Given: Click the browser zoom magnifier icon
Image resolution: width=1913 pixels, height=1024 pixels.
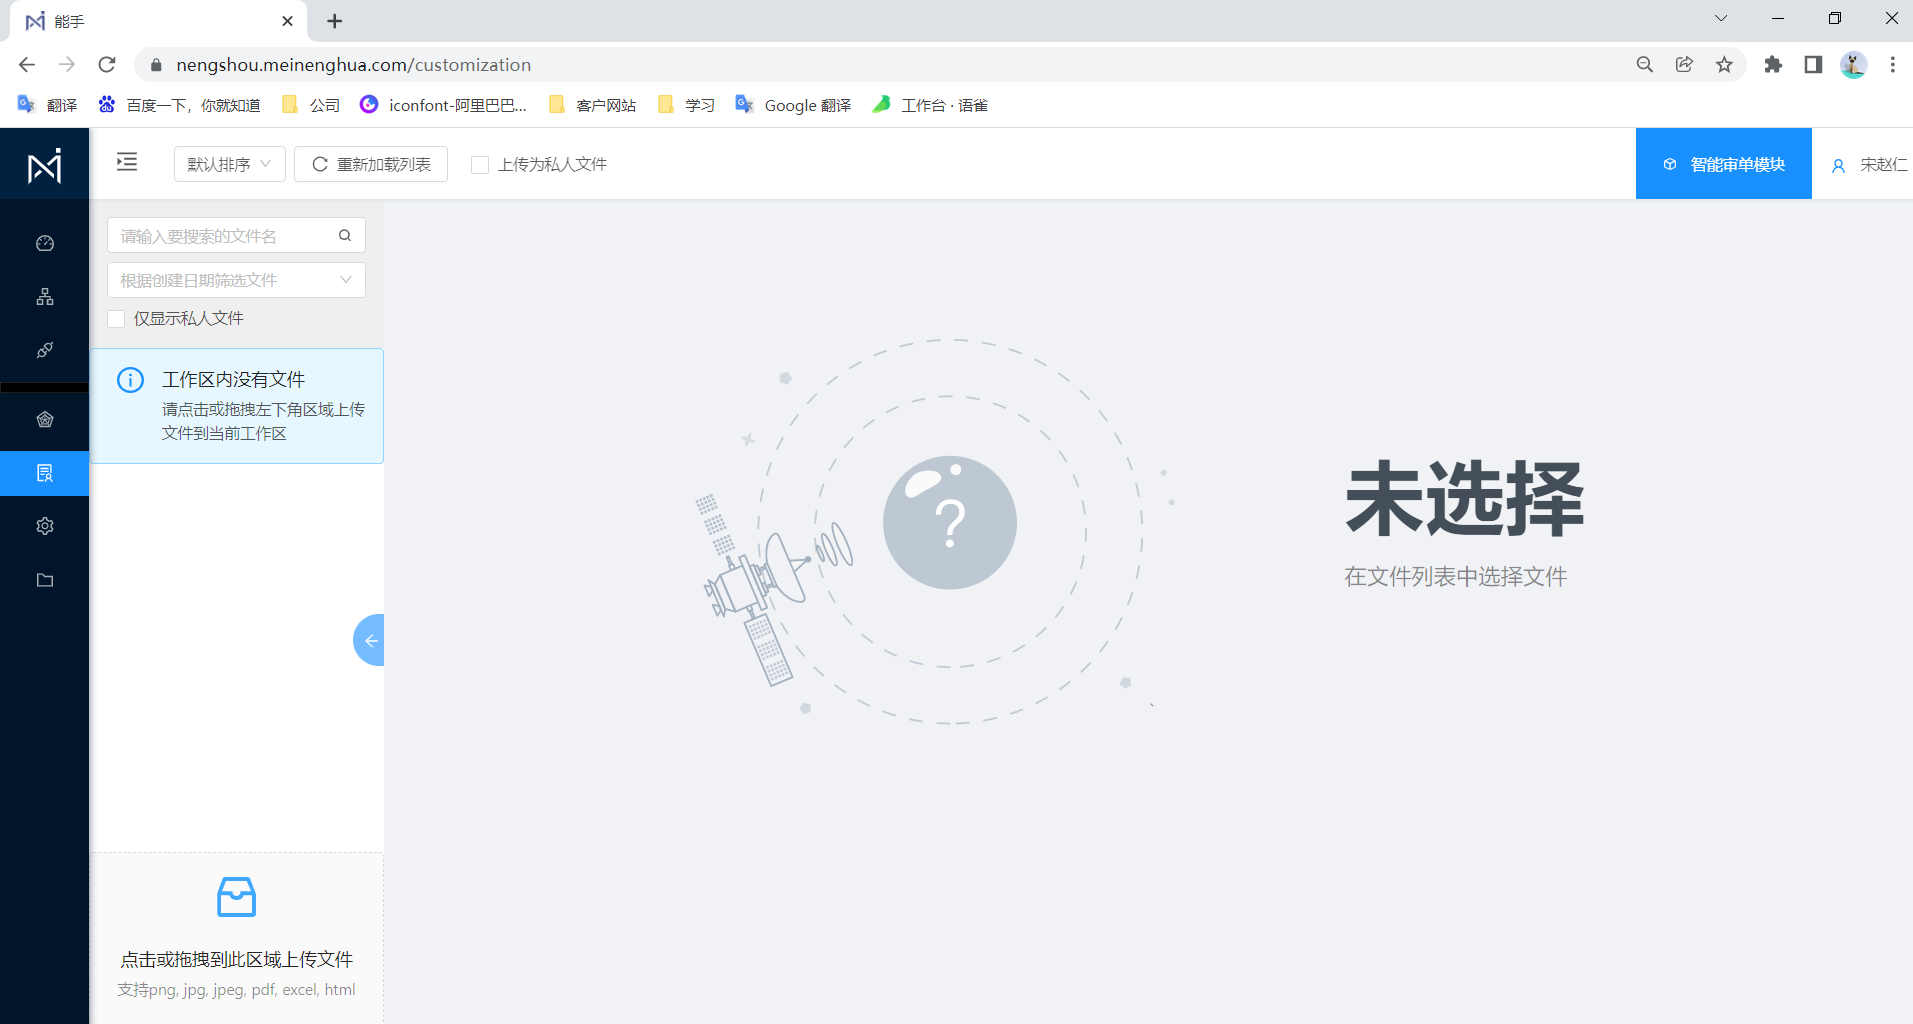Looking at the screenshot, I should point(1645,65).
